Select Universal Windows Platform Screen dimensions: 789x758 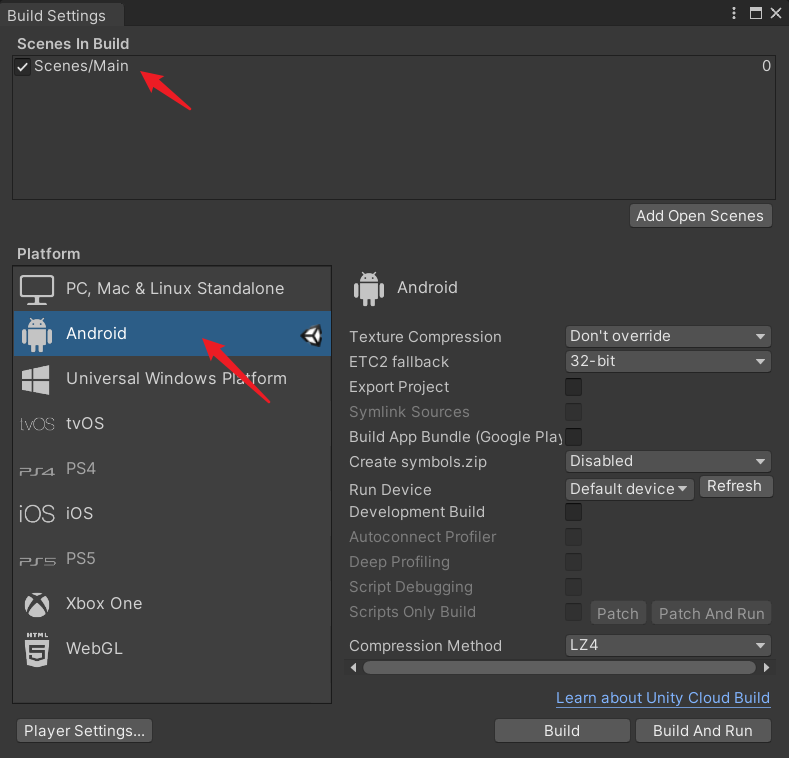[172, 378]
